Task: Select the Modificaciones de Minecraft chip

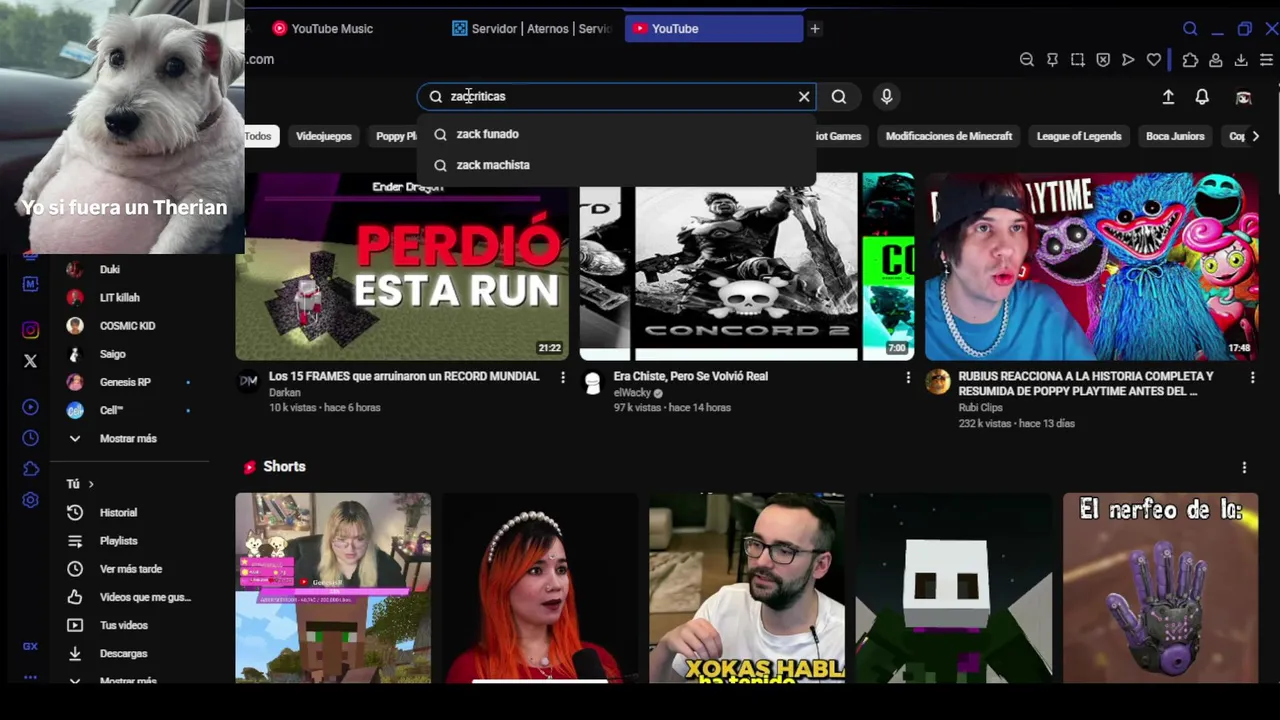Action: tap(949, 136)
